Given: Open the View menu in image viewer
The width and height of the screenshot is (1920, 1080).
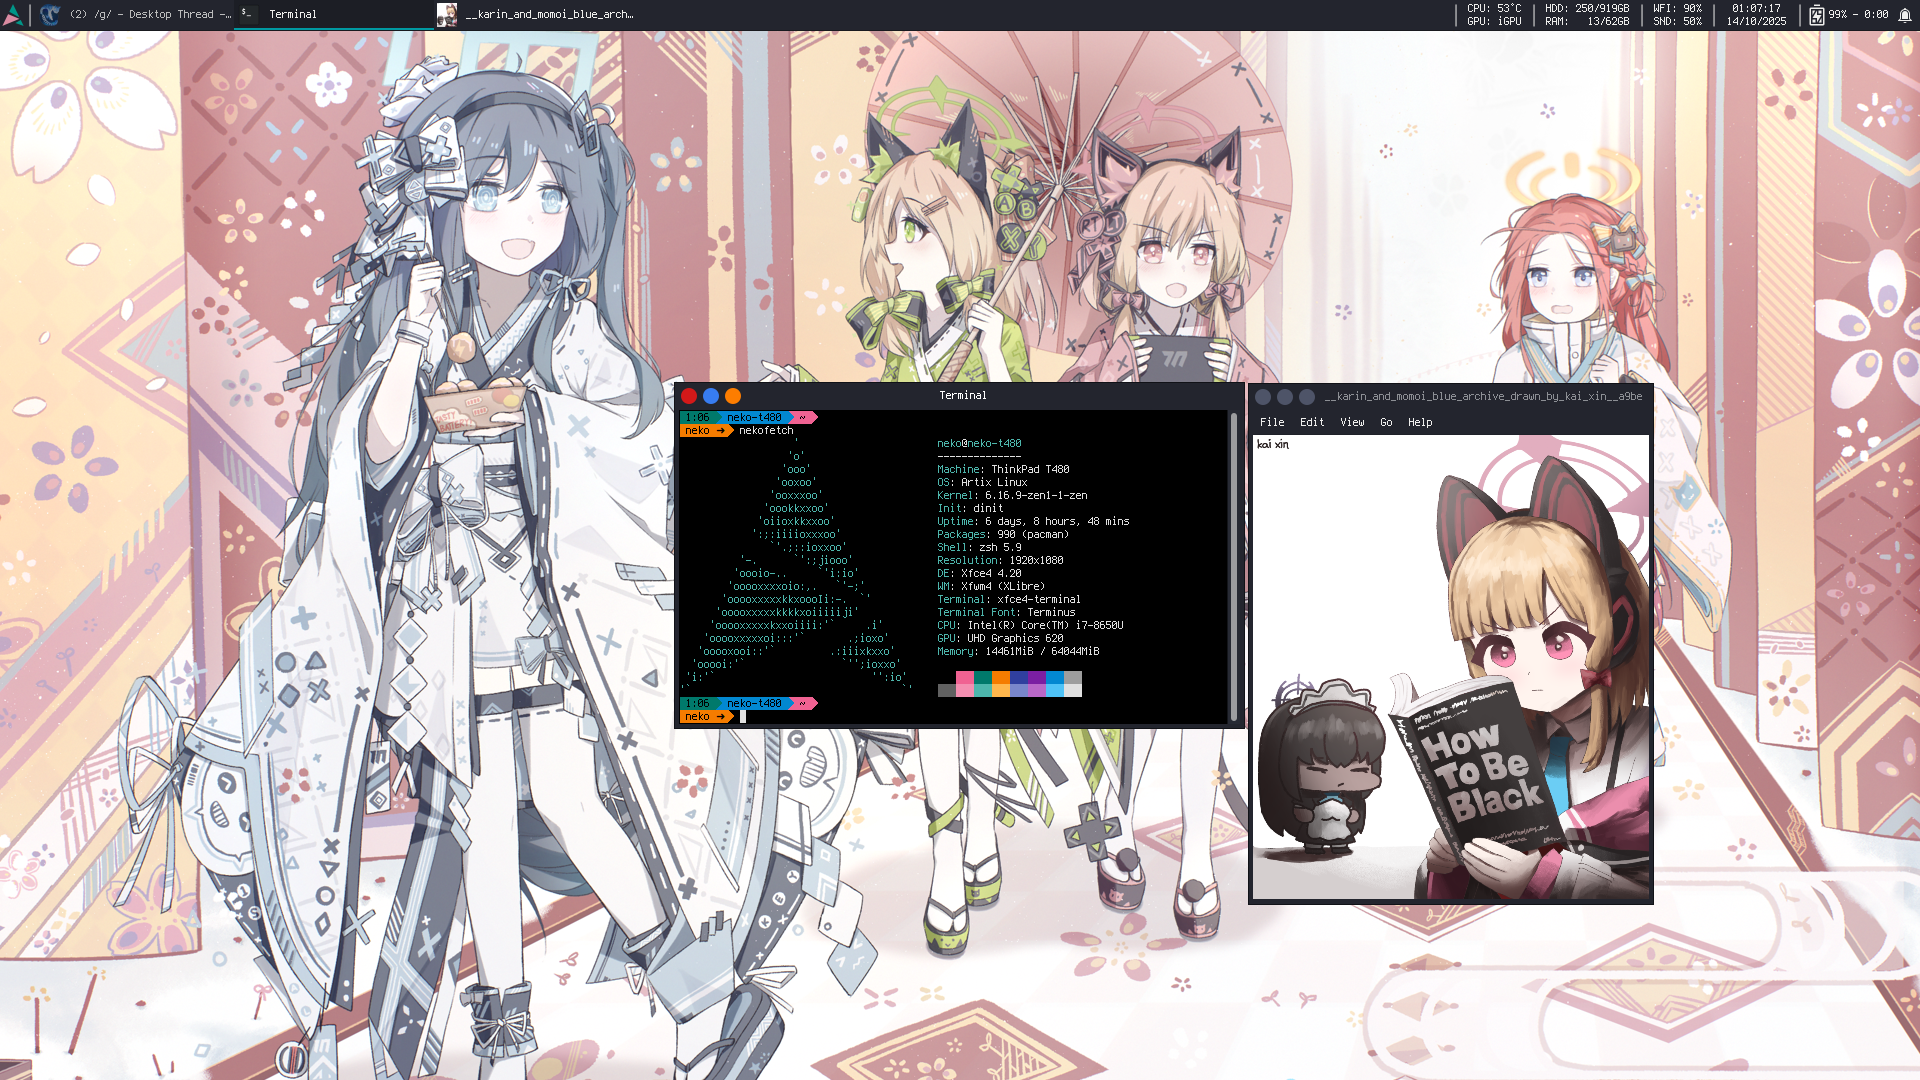Looking at the screenshot, I should click(1352, 422).
